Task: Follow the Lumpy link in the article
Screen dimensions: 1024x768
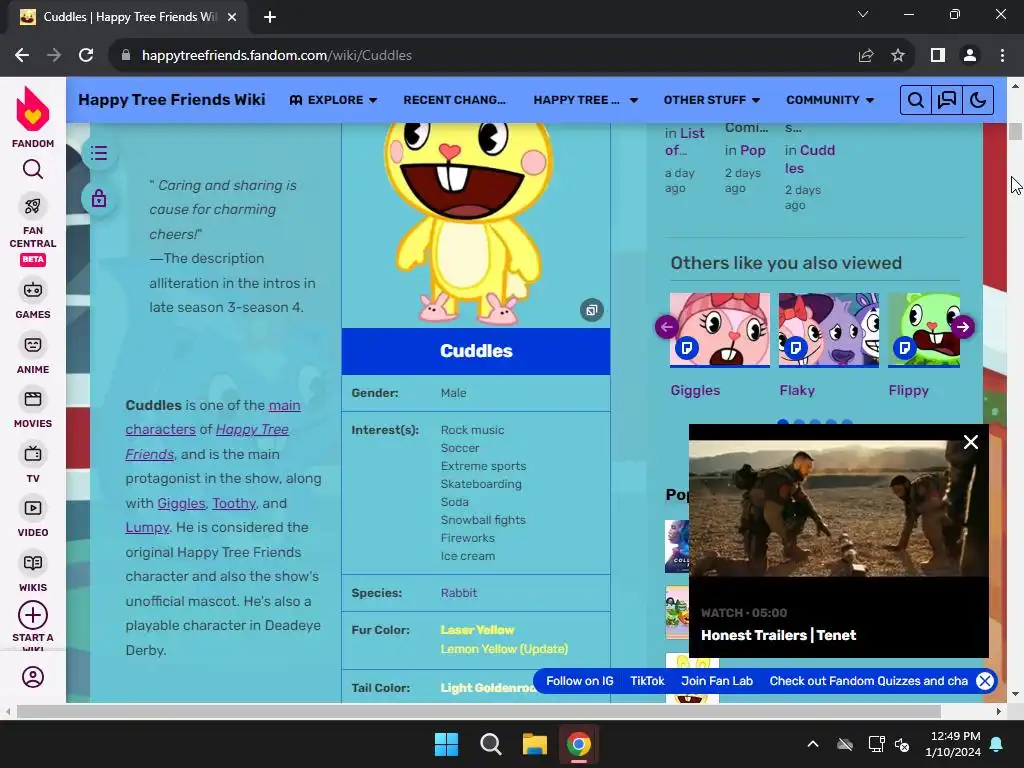Action: coord(147,528)
